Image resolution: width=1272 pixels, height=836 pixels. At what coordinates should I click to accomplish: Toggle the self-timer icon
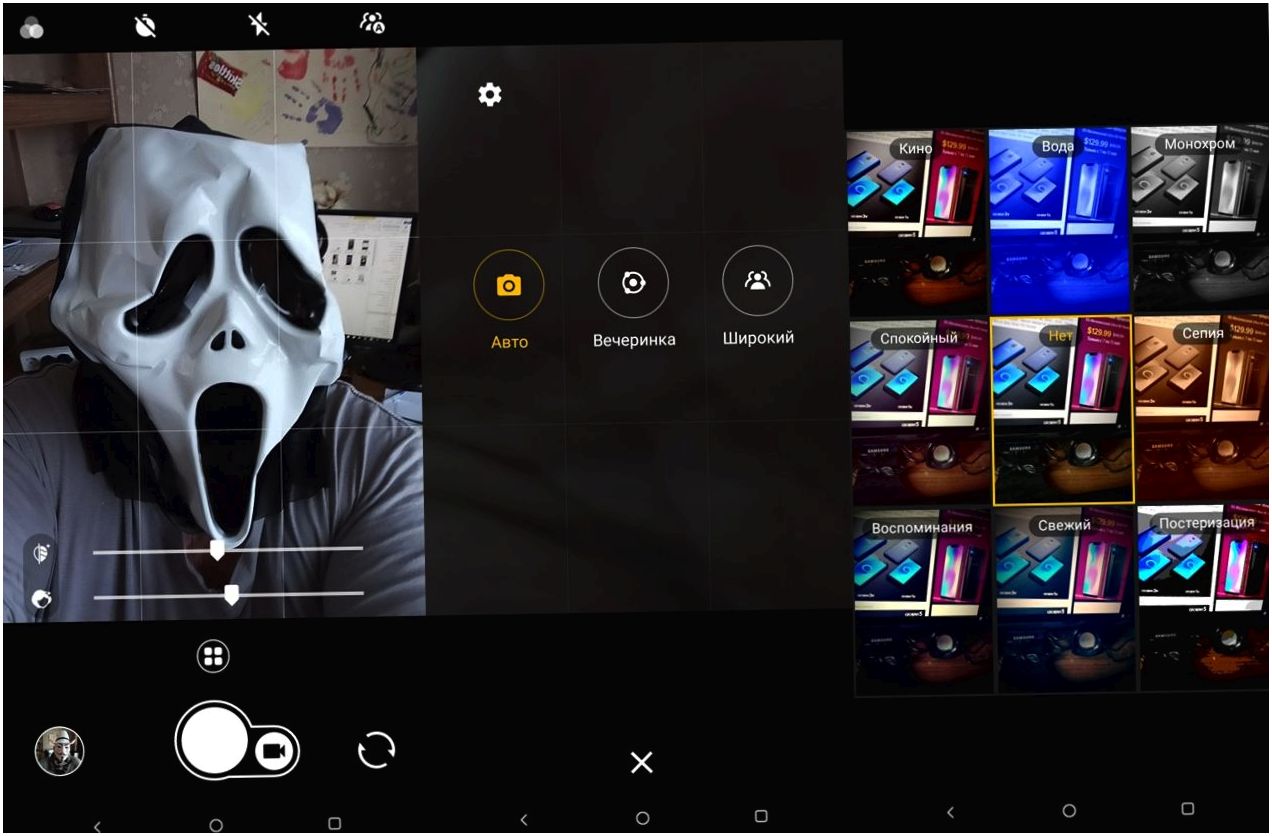[x=146, y=26]
